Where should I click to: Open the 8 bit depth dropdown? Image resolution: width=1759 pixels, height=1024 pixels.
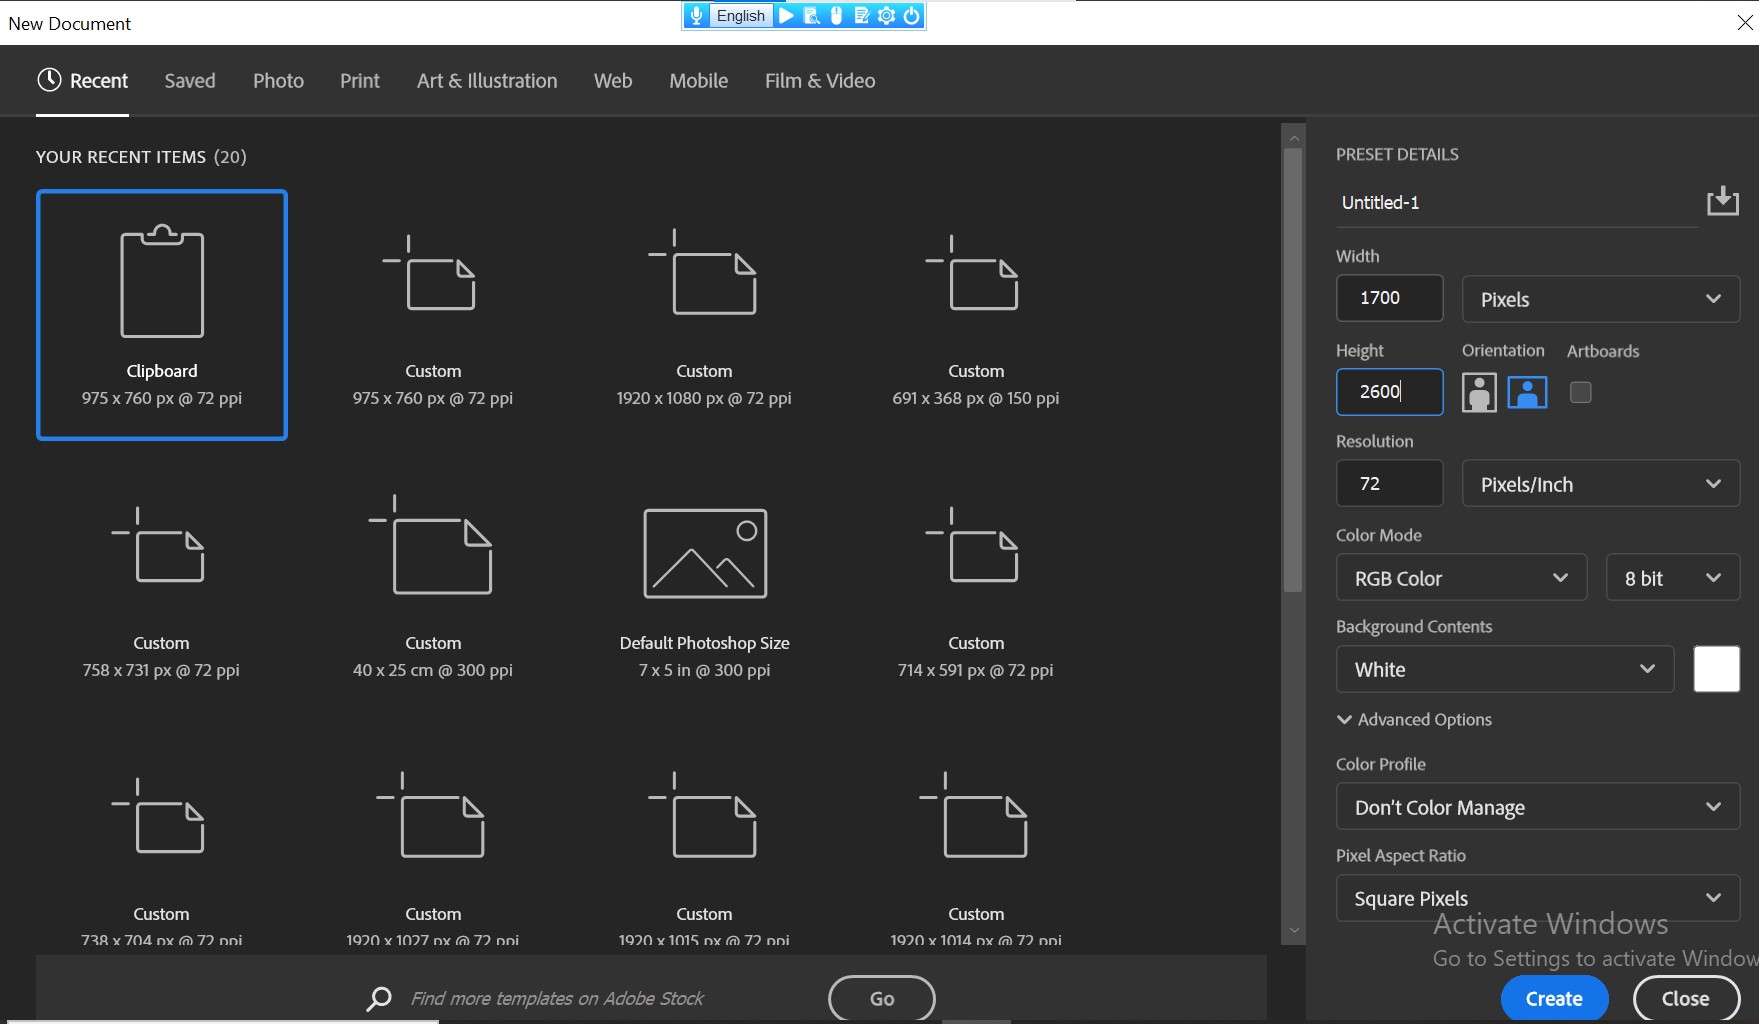point(1672,578)
